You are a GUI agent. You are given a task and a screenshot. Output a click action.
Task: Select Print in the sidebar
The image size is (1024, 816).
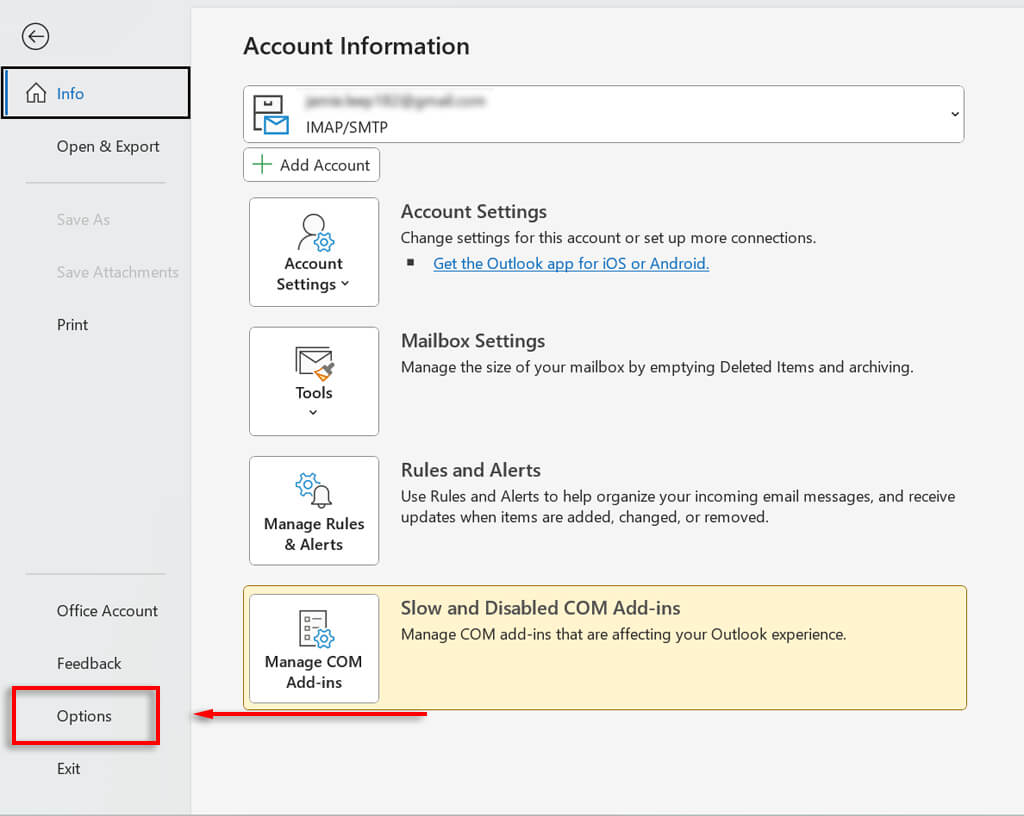73,325
